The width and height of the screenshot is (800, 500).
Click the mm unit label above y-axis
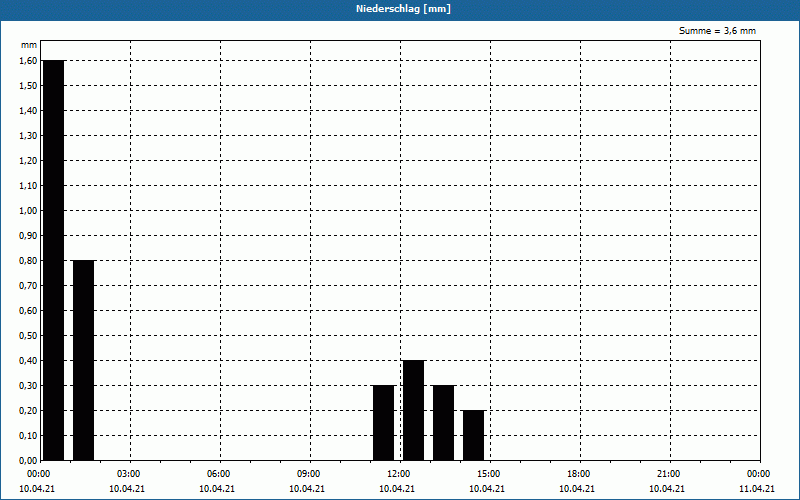click(29, 45)
